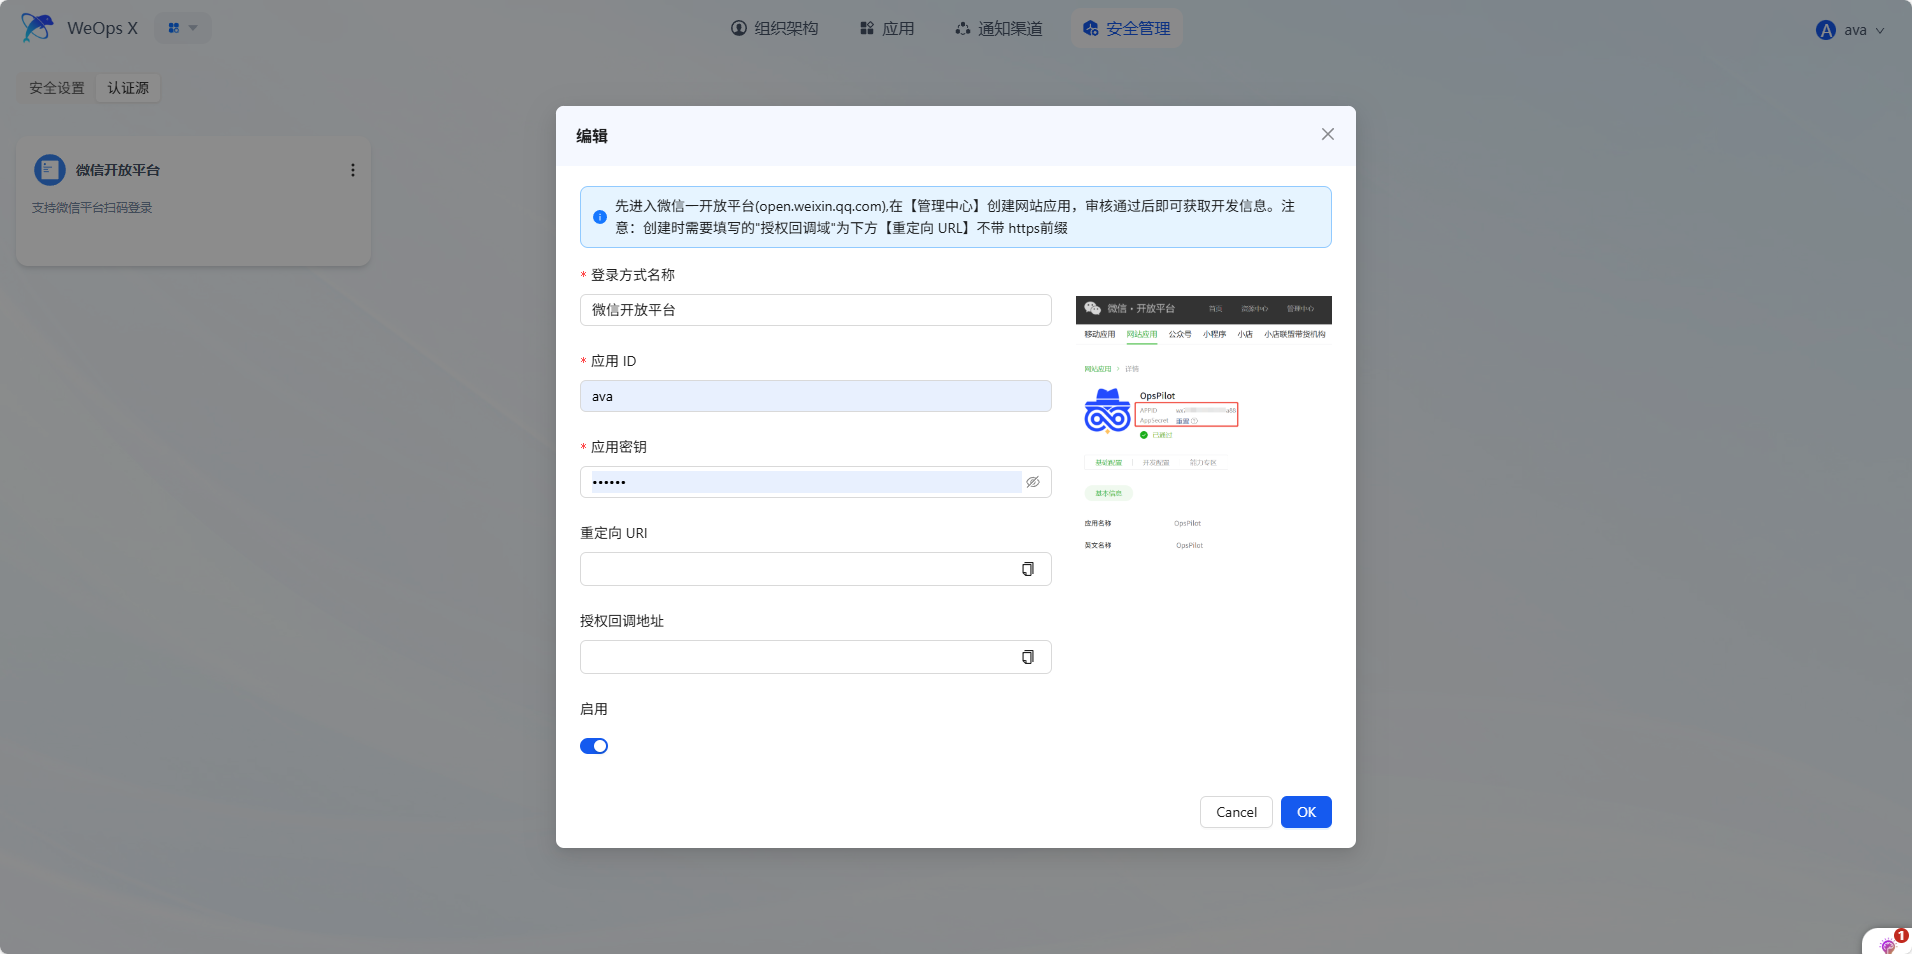Click the 重定向 URI input field
This screenshot has width=1912, height=954.
[x=815, y=569]
